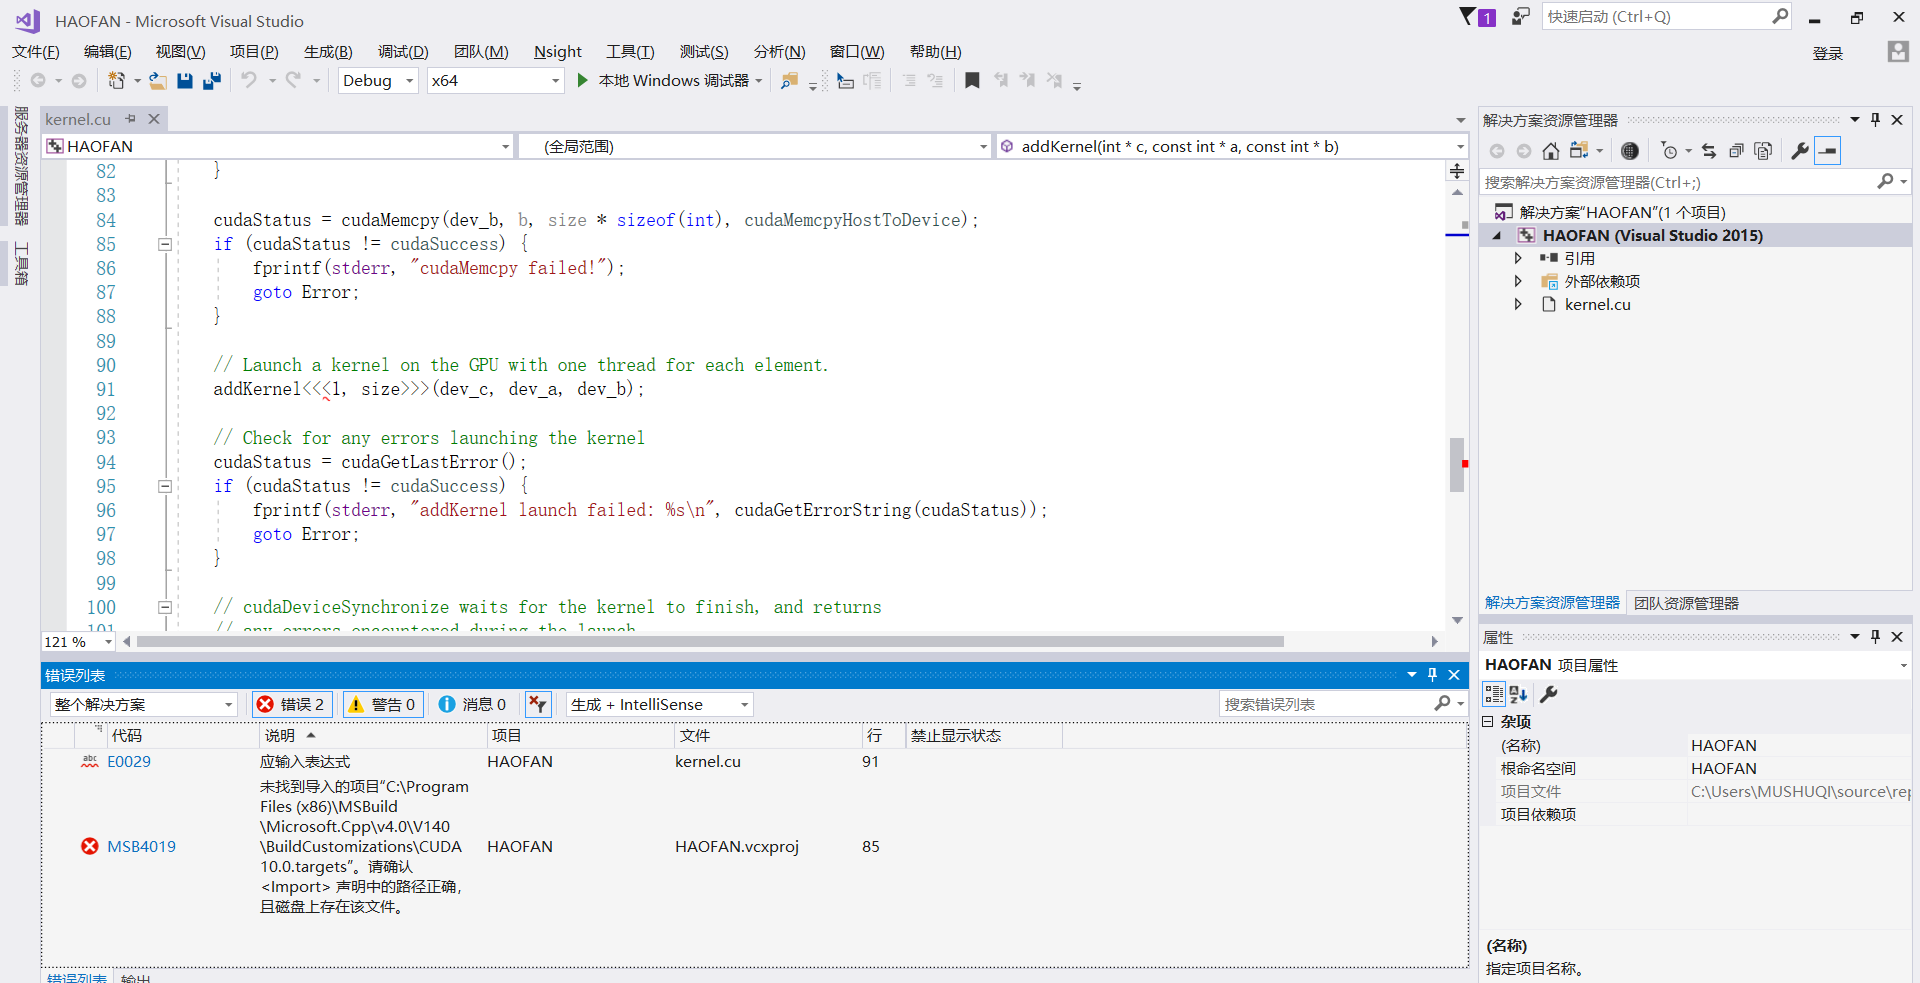Toggle auto-hide pin of Solution Explorer
The width and height of the screenshot is (1920, 983).
click(x=1875, y=120)
